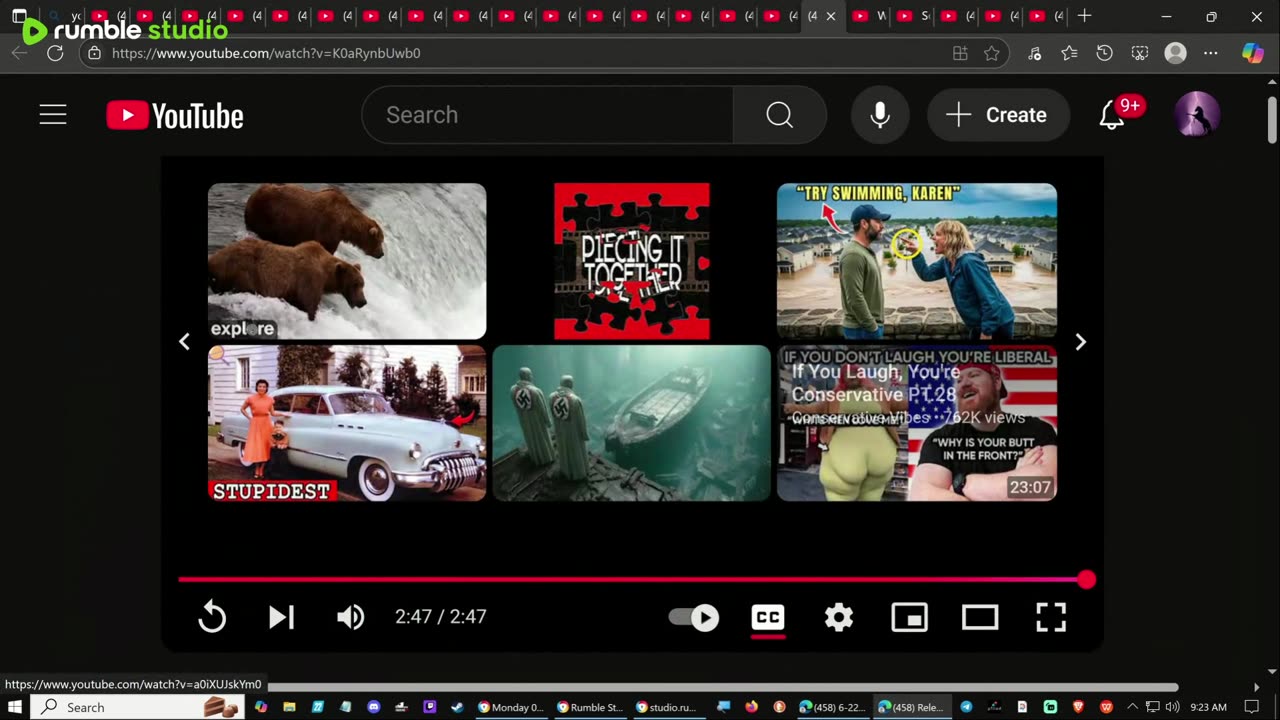Open a new browser tab
This screenshot has width=1280, height=720.
[1084, 16]
